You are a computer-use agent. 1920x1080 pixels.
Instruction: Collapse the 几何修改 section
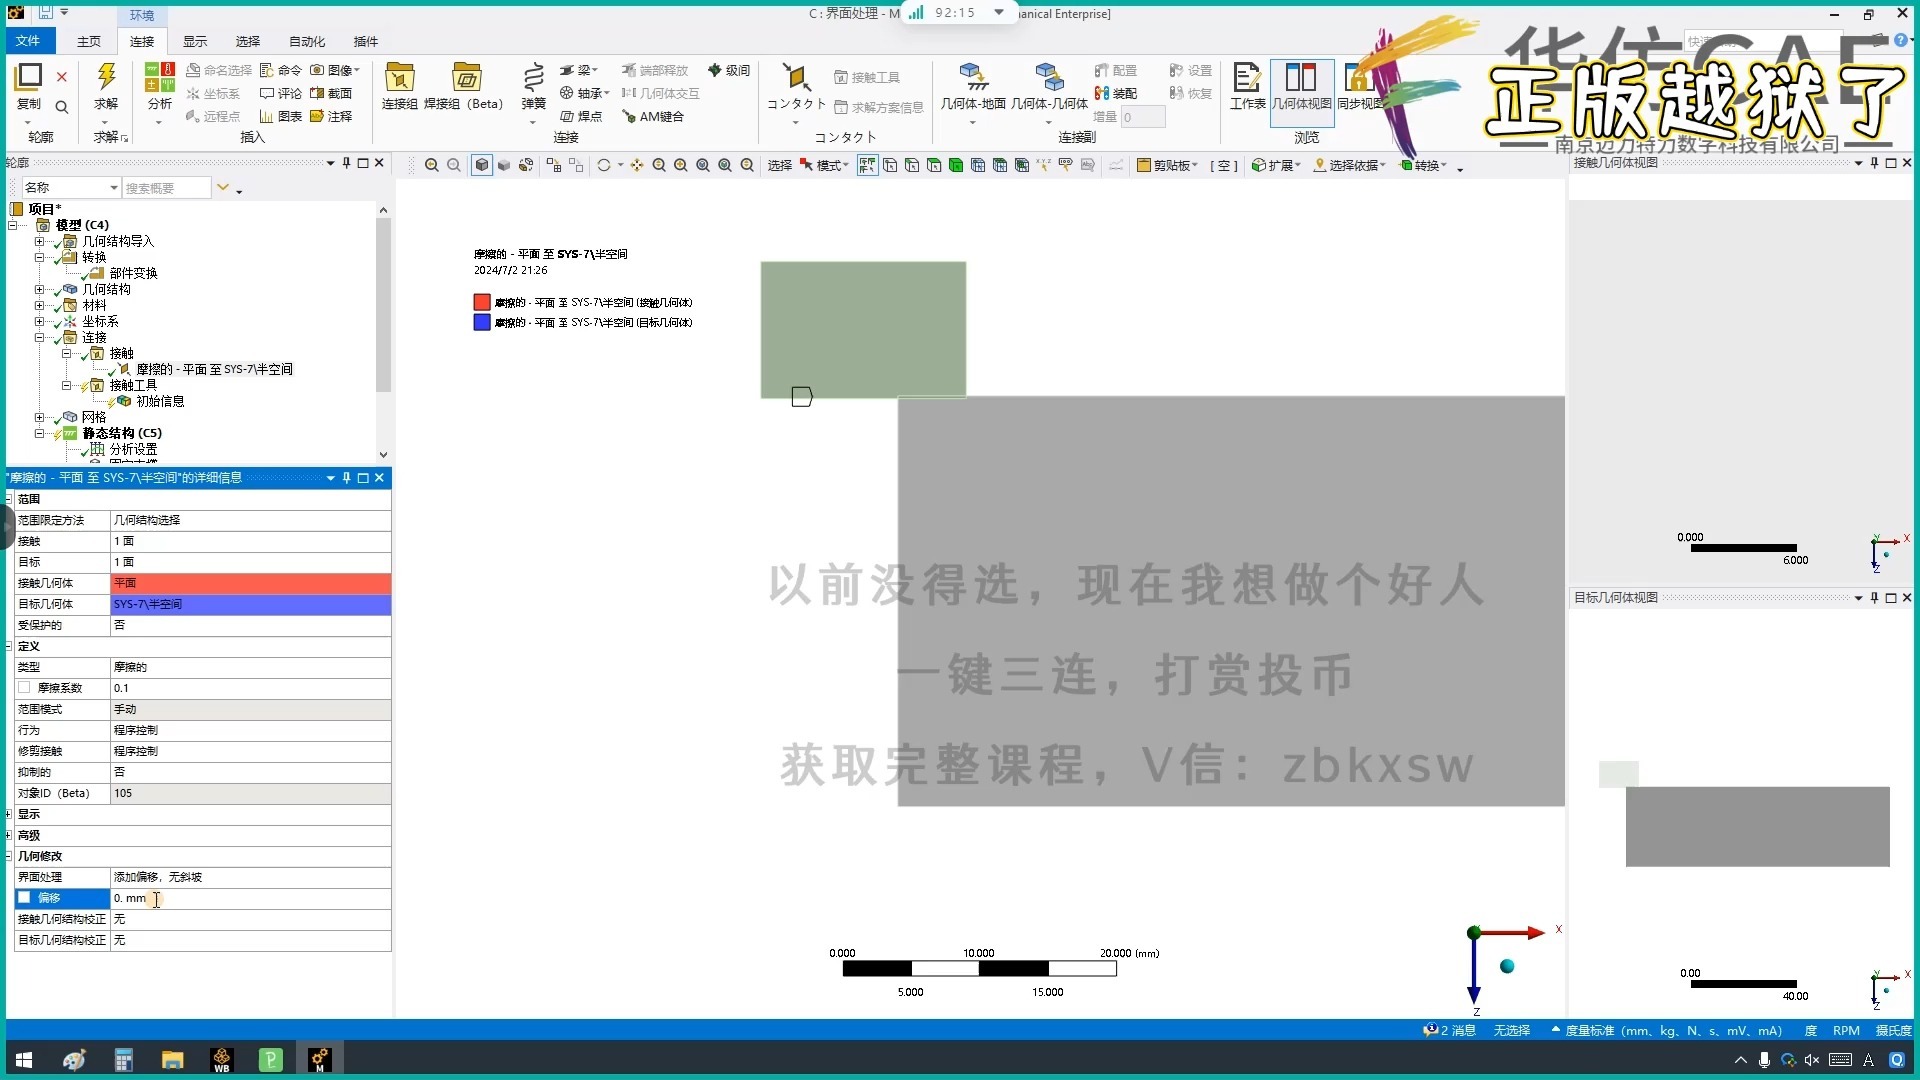[9, 856]
